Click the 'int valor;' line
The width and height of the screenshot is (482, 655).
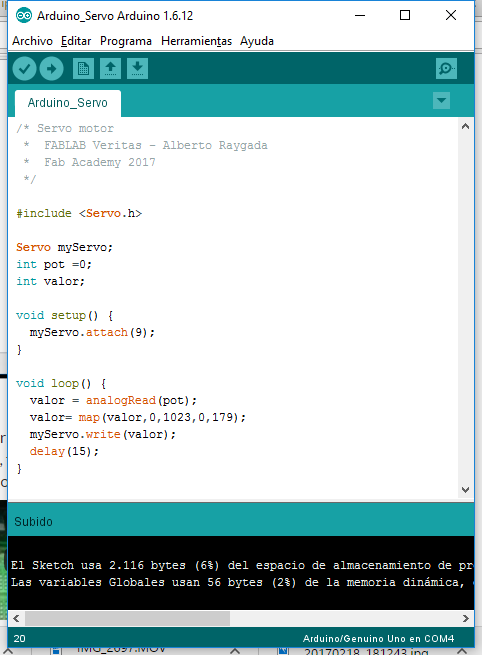coord(51,282)
